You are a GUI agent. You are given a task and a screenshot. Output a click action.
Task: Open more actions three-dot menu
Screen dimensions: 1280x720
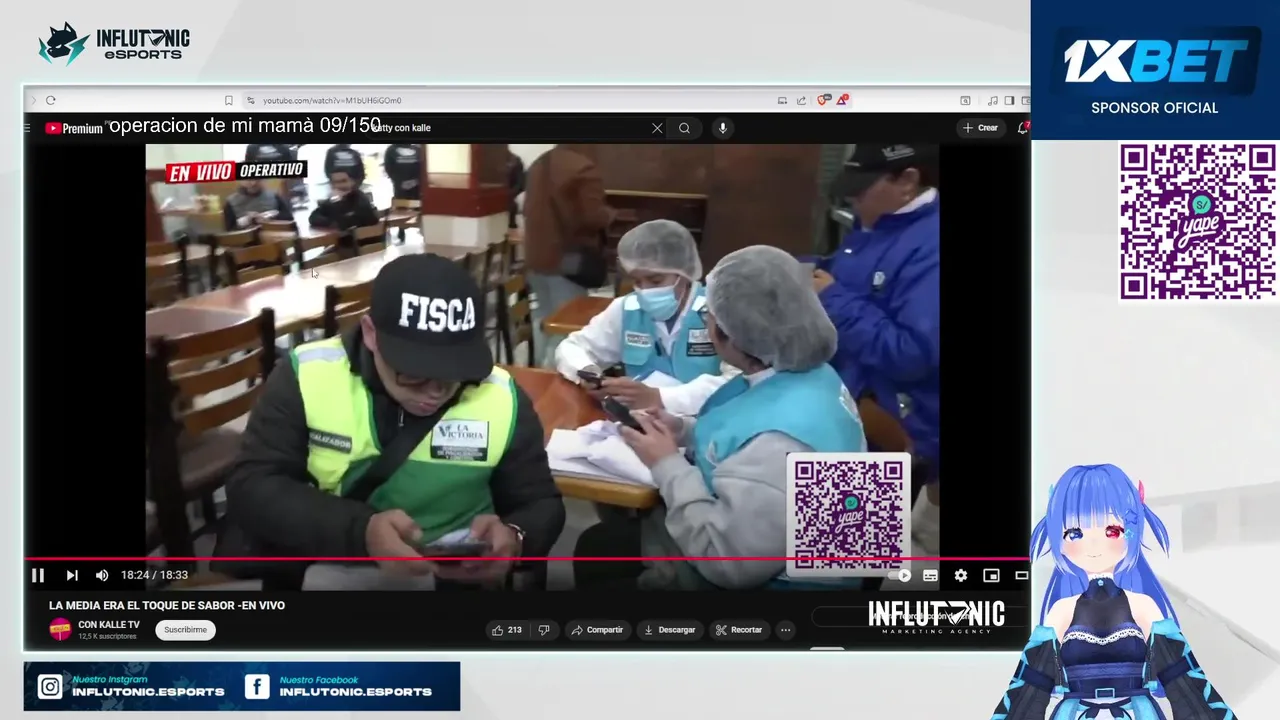click(786, 630)
